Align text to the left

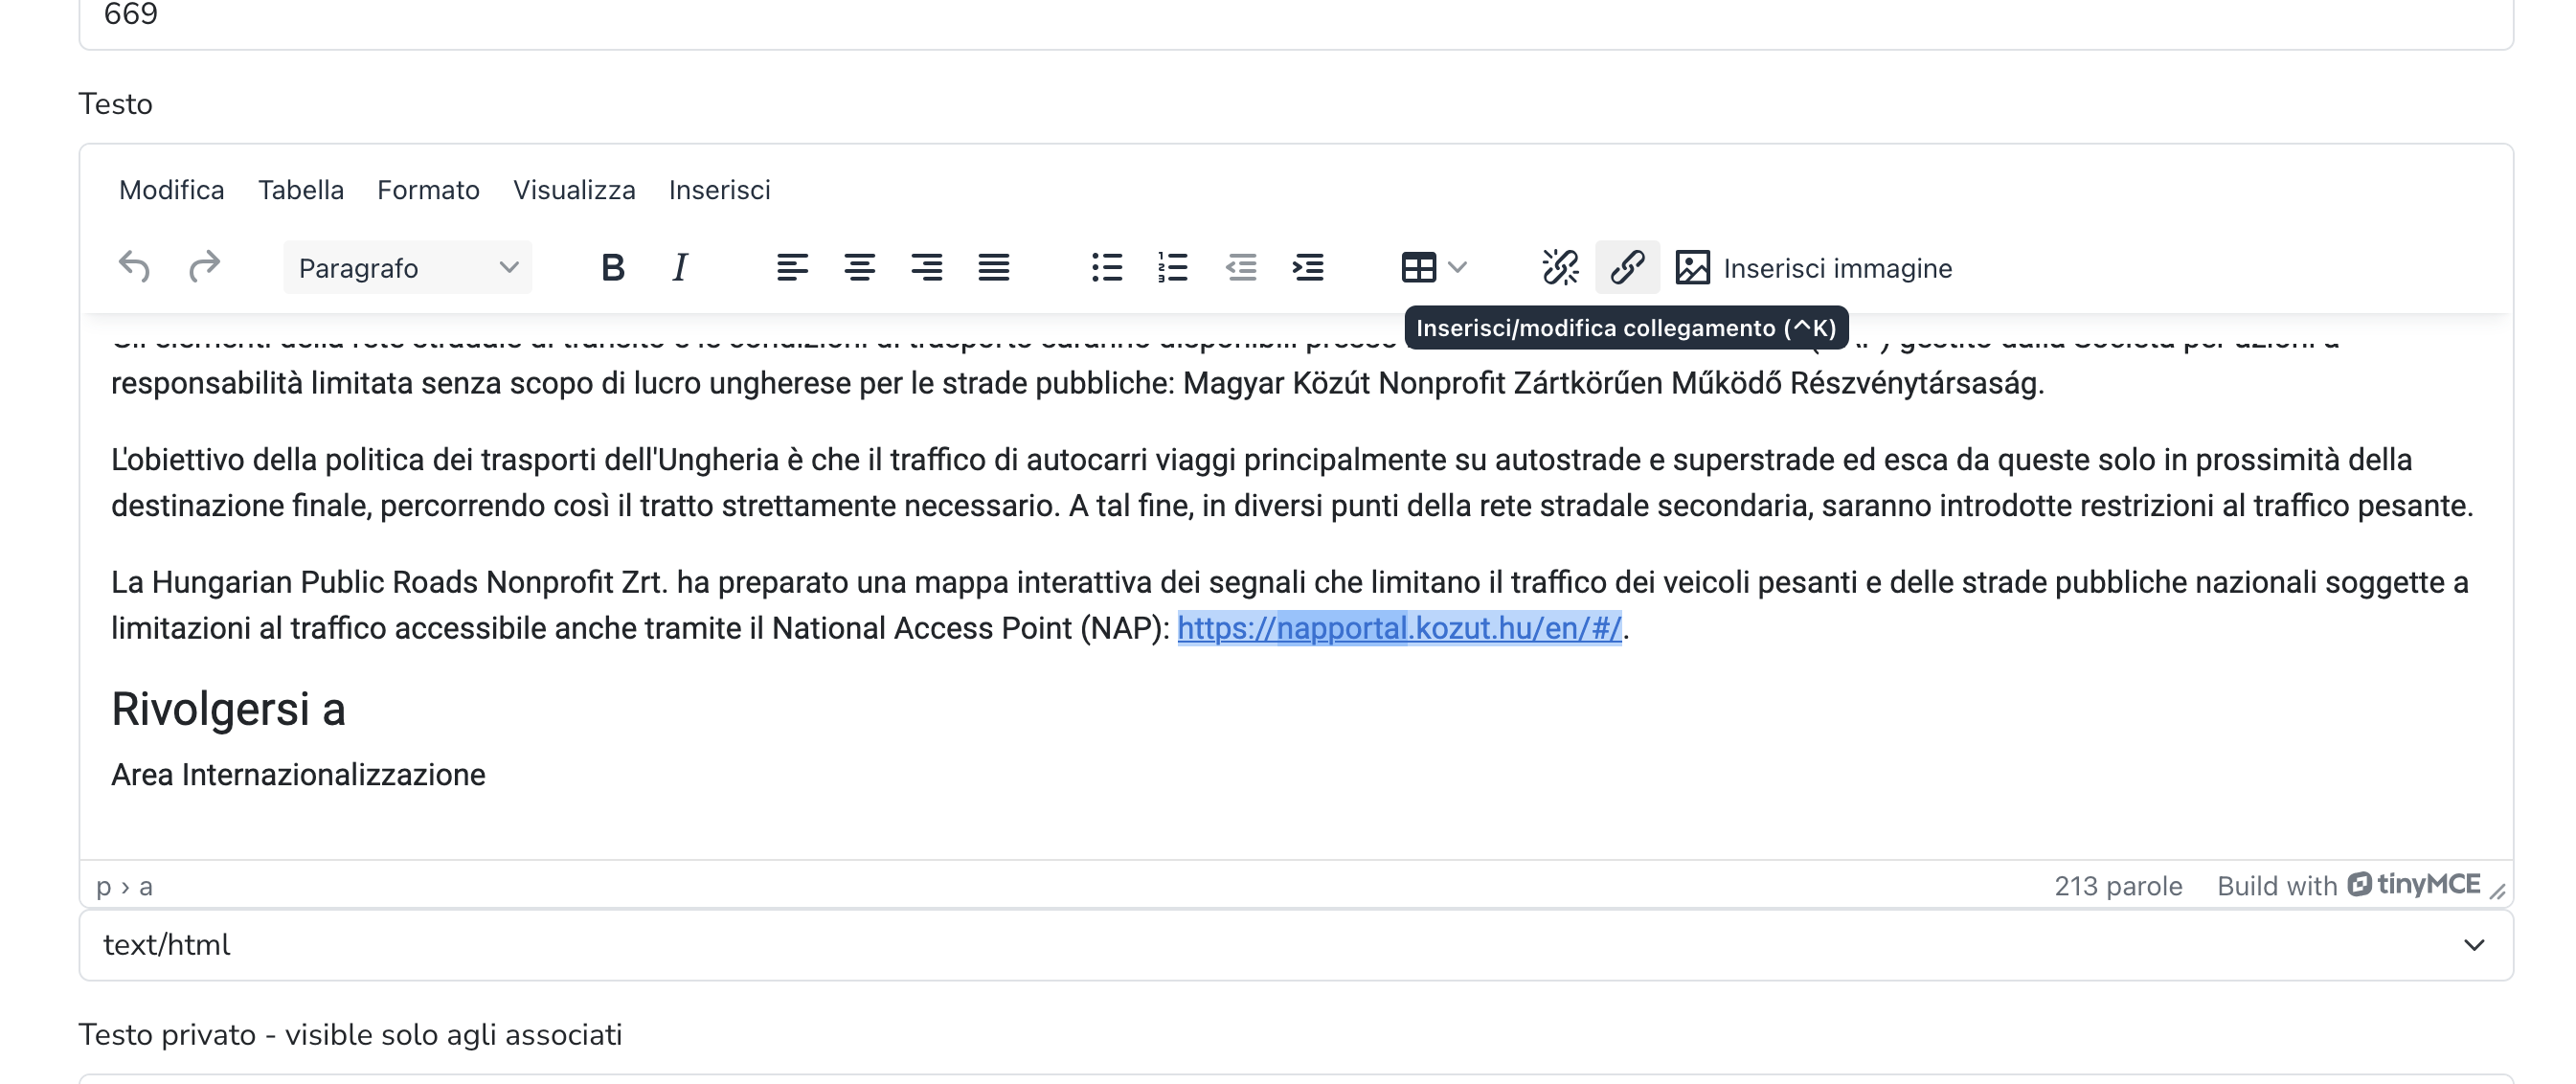click(792, 267)
